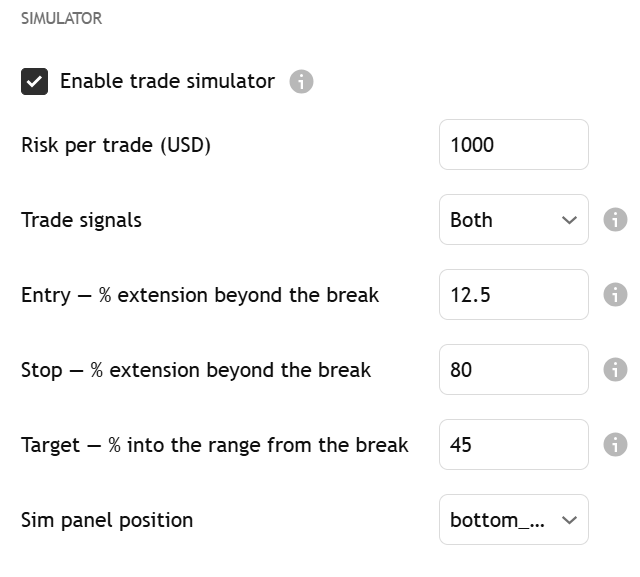Image resolution: width=640 pixels, height=577 pixels.
Task: Click info icon beside Enable trade simulator
Action: 301,82
